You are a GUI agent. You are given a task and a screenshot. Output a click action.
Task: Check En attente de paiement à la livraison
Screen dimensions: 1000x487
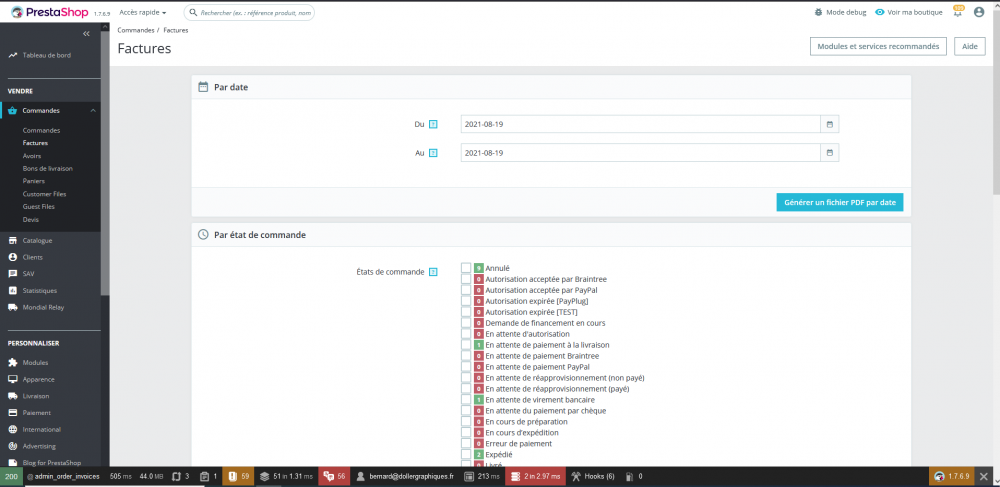tap(466, 345)
